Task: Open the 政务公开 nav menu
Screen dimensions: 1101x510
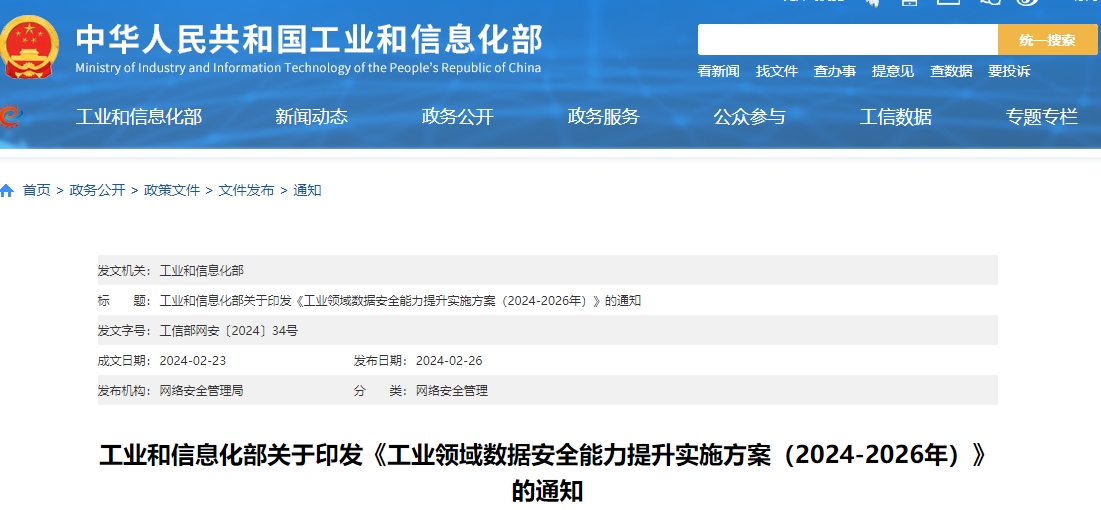Action: (457, 117)
